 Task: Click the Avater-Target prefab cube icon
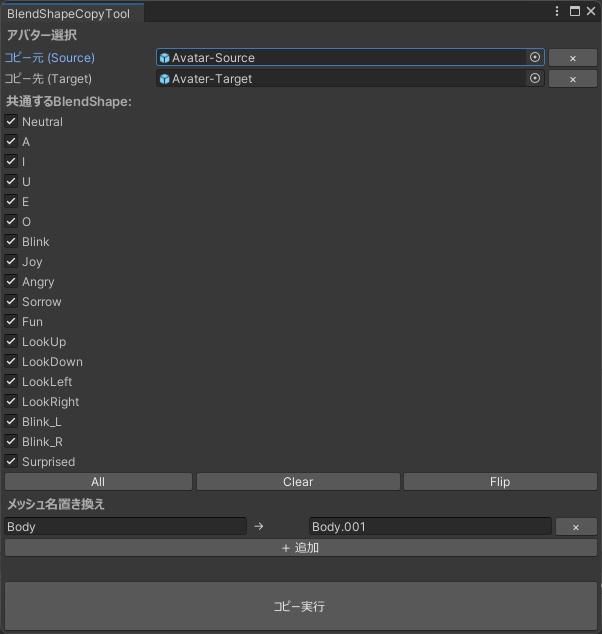click(165, 79)
